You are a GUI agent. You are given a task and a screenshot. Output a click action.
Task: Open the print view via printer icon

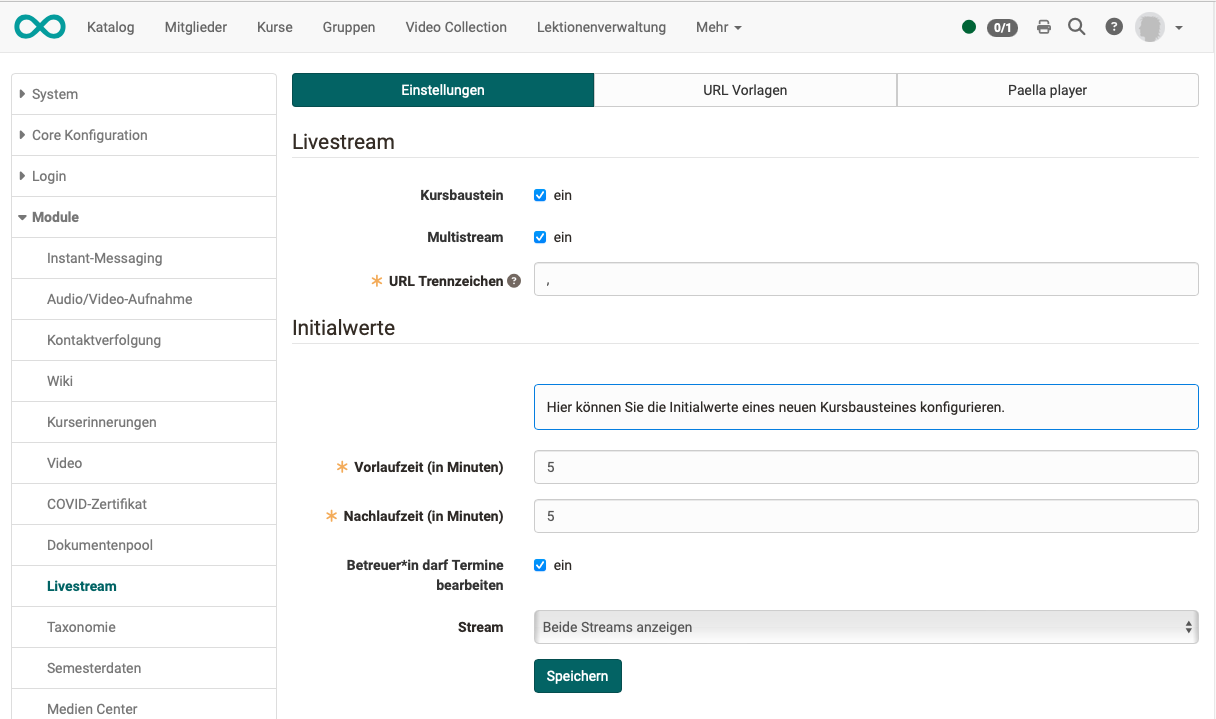[x=1043, y=27]
